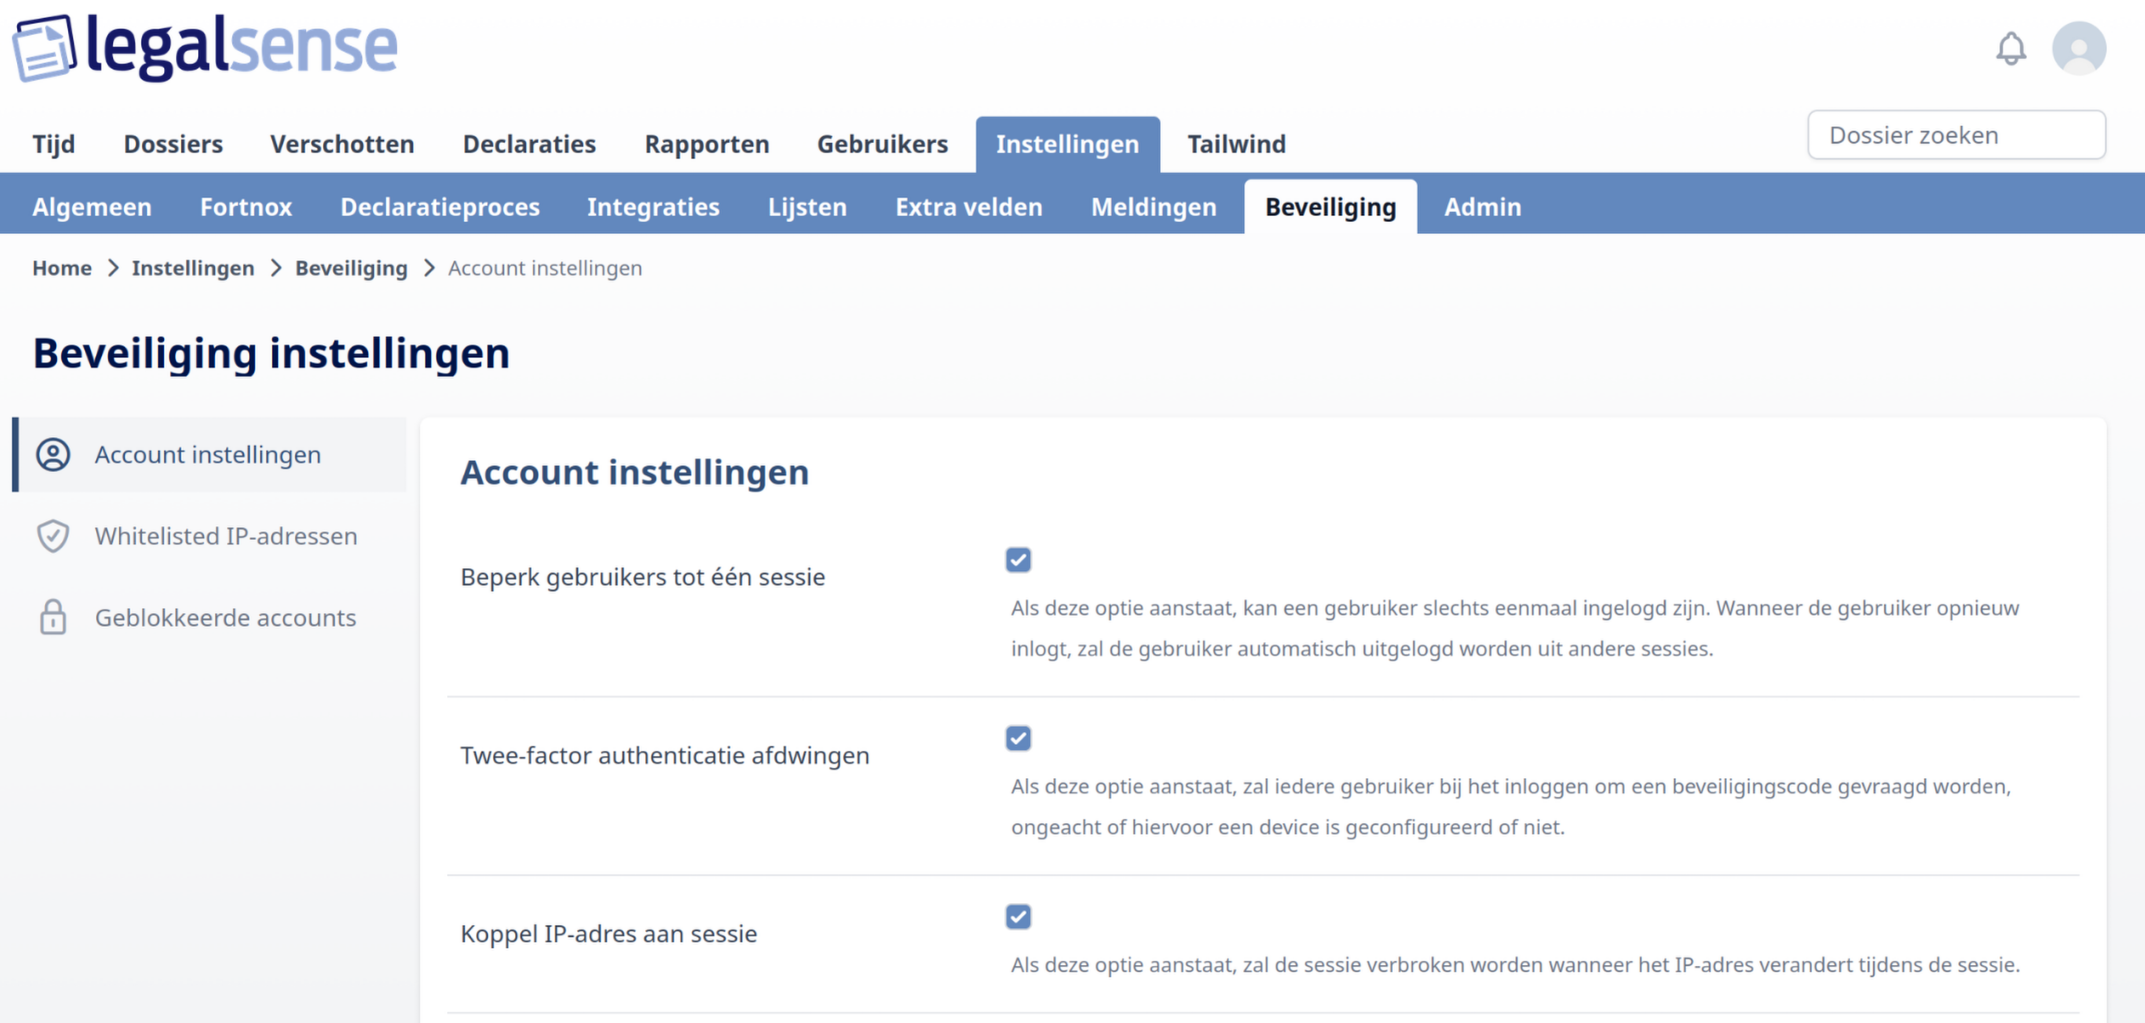Open the Tailwind main tab
The image size is (2145, 1023).
(1237, 144)
